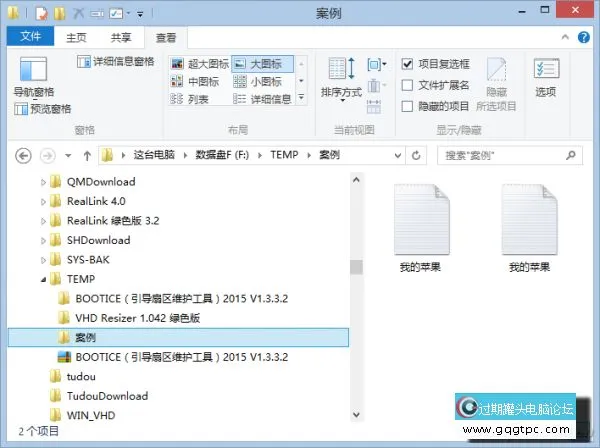
Task: Click TEMP in the address bar
Action: (284, 155)
